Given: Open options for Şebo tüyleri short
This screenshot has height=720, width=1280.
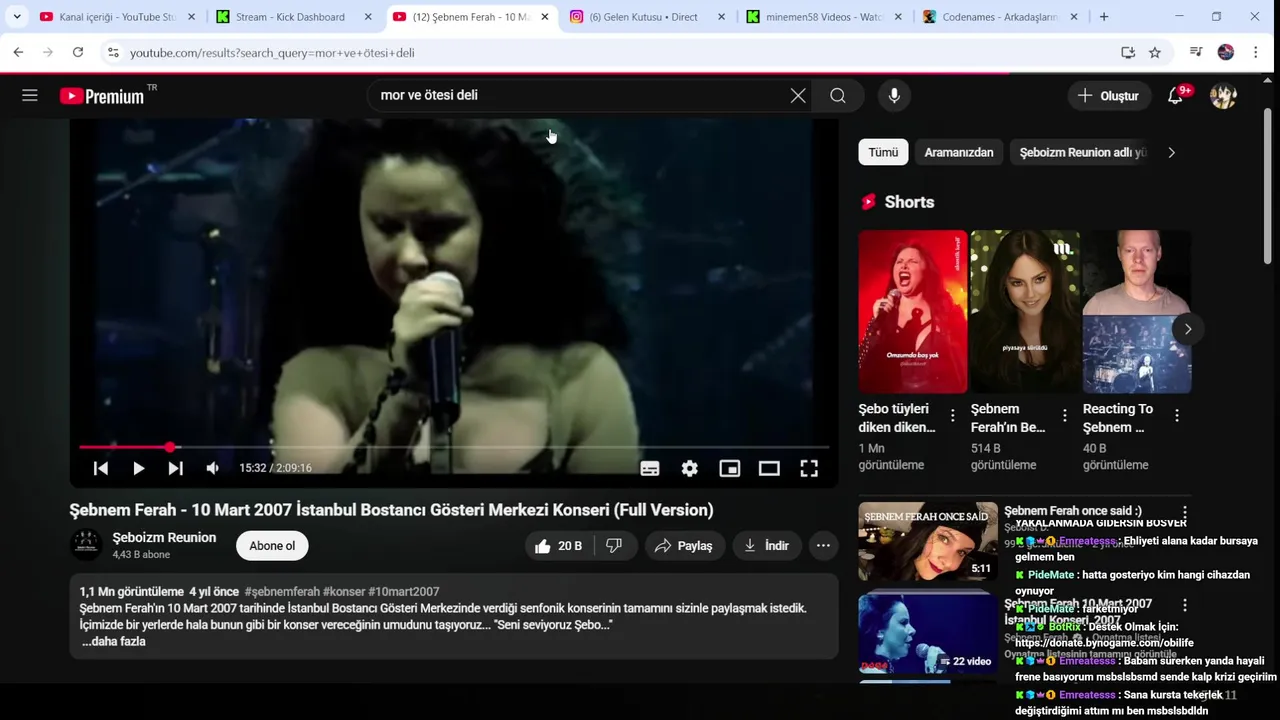Looking at the screenshot, I should click(x=953, y=415).
